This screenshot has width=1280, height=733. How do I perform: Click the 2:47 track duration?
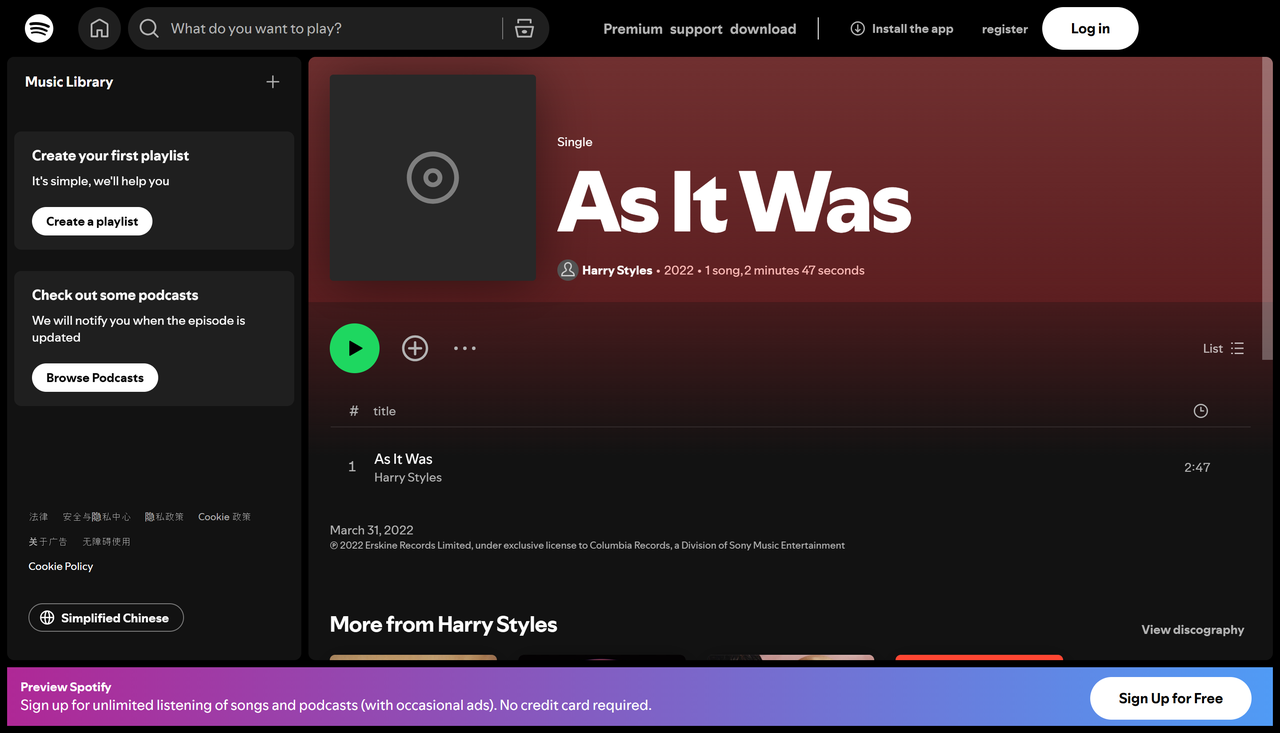(x=1197, y=467)
